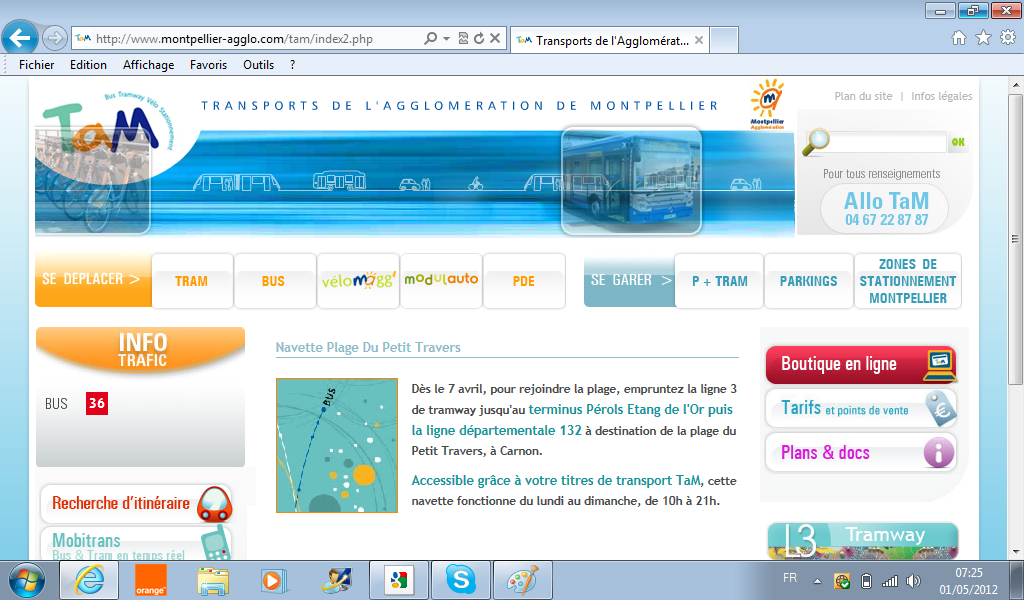
Task: Show hidden system tray icons
Action: tap(817, 581)
